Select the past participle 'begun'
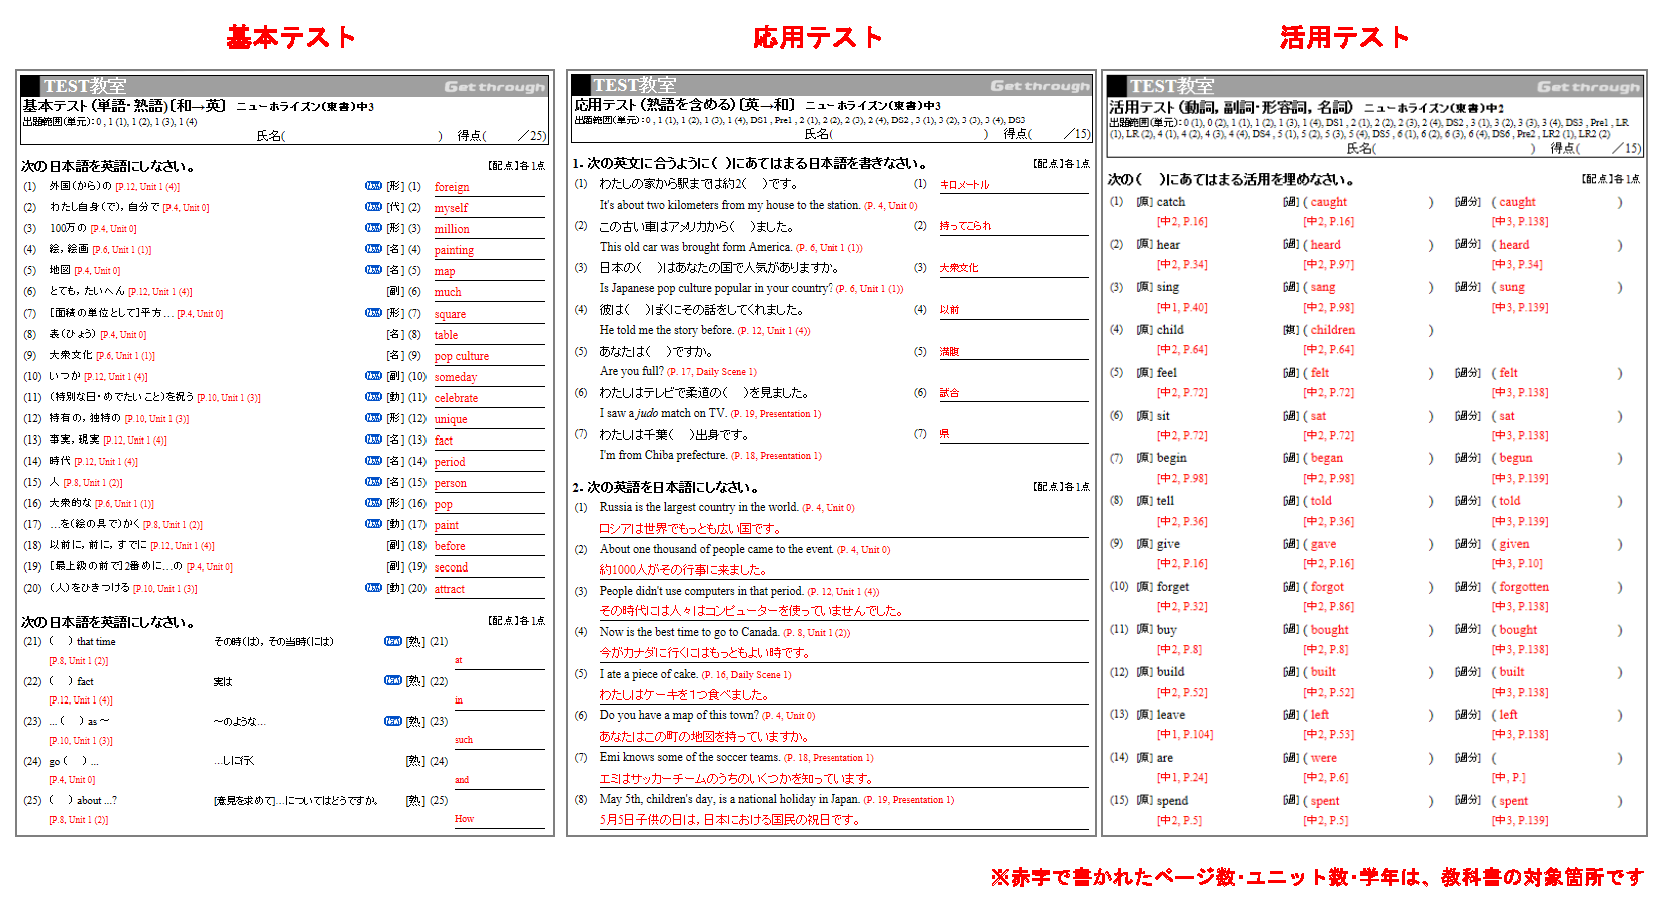Image resolution: width=1668 pixels, height=900 pixels. click(x=1515, y=458)
